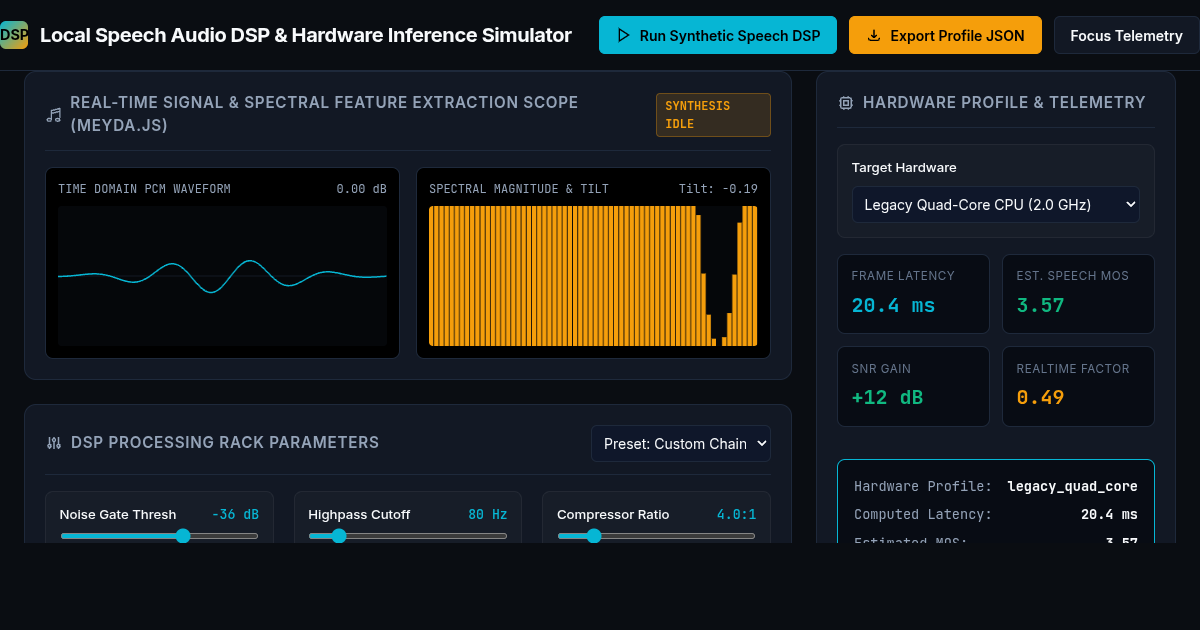Click the 80 Hz highpass value

(488, 515)
